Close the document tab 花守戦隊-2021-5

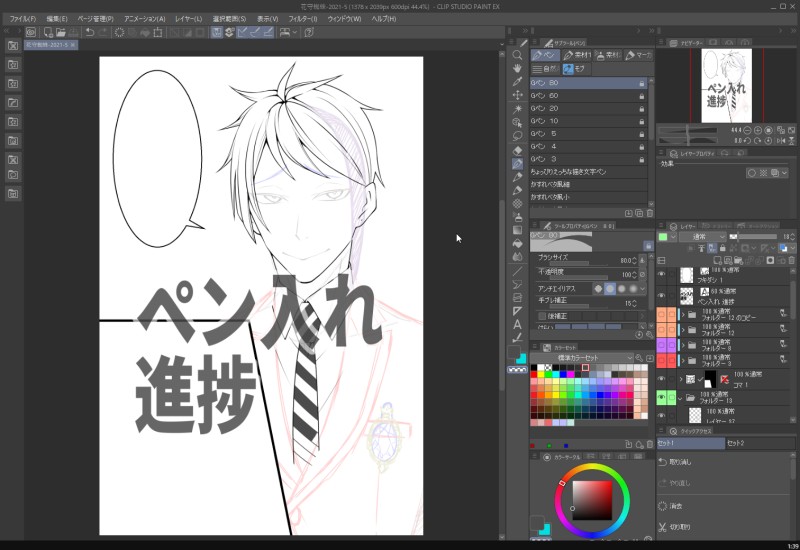click(x=72, y=45)
